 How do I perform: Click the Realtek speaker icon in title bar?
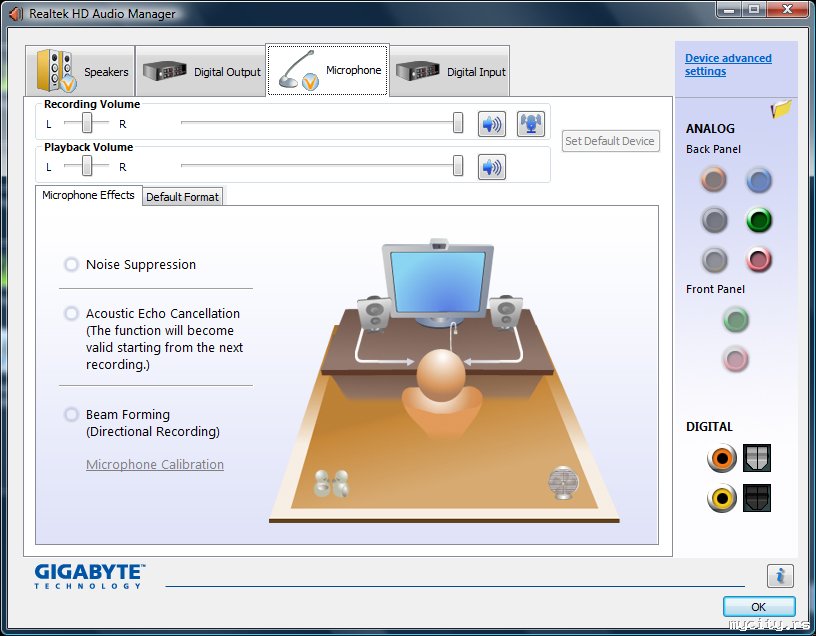click(16, 14)
